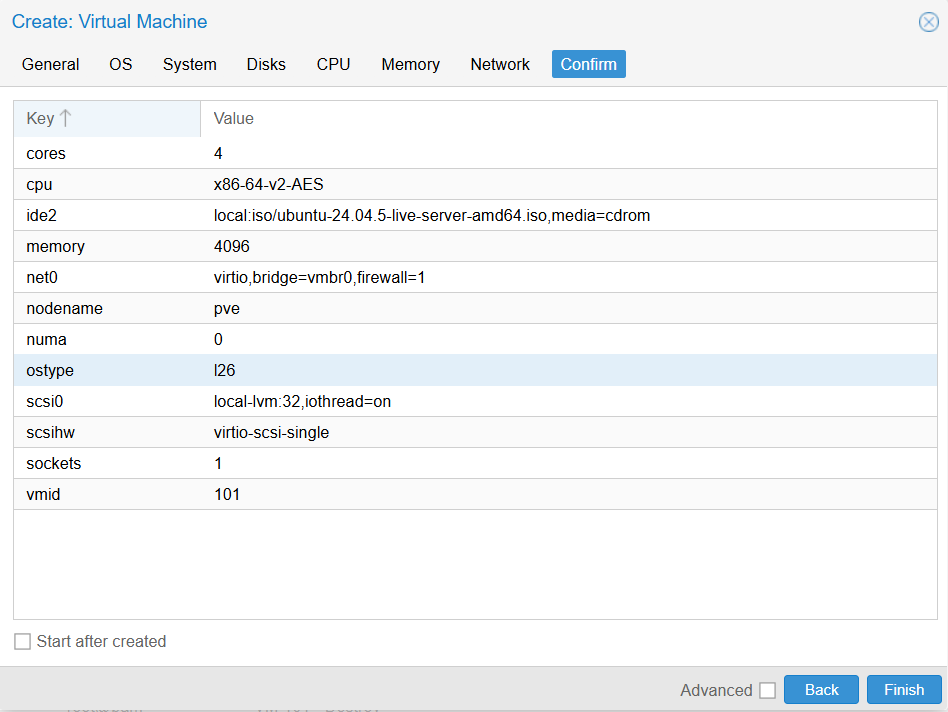Image resolution: width=948 pixels, height=712 pixels.
Task: Select the numa key cell
Action: (107, 340)
